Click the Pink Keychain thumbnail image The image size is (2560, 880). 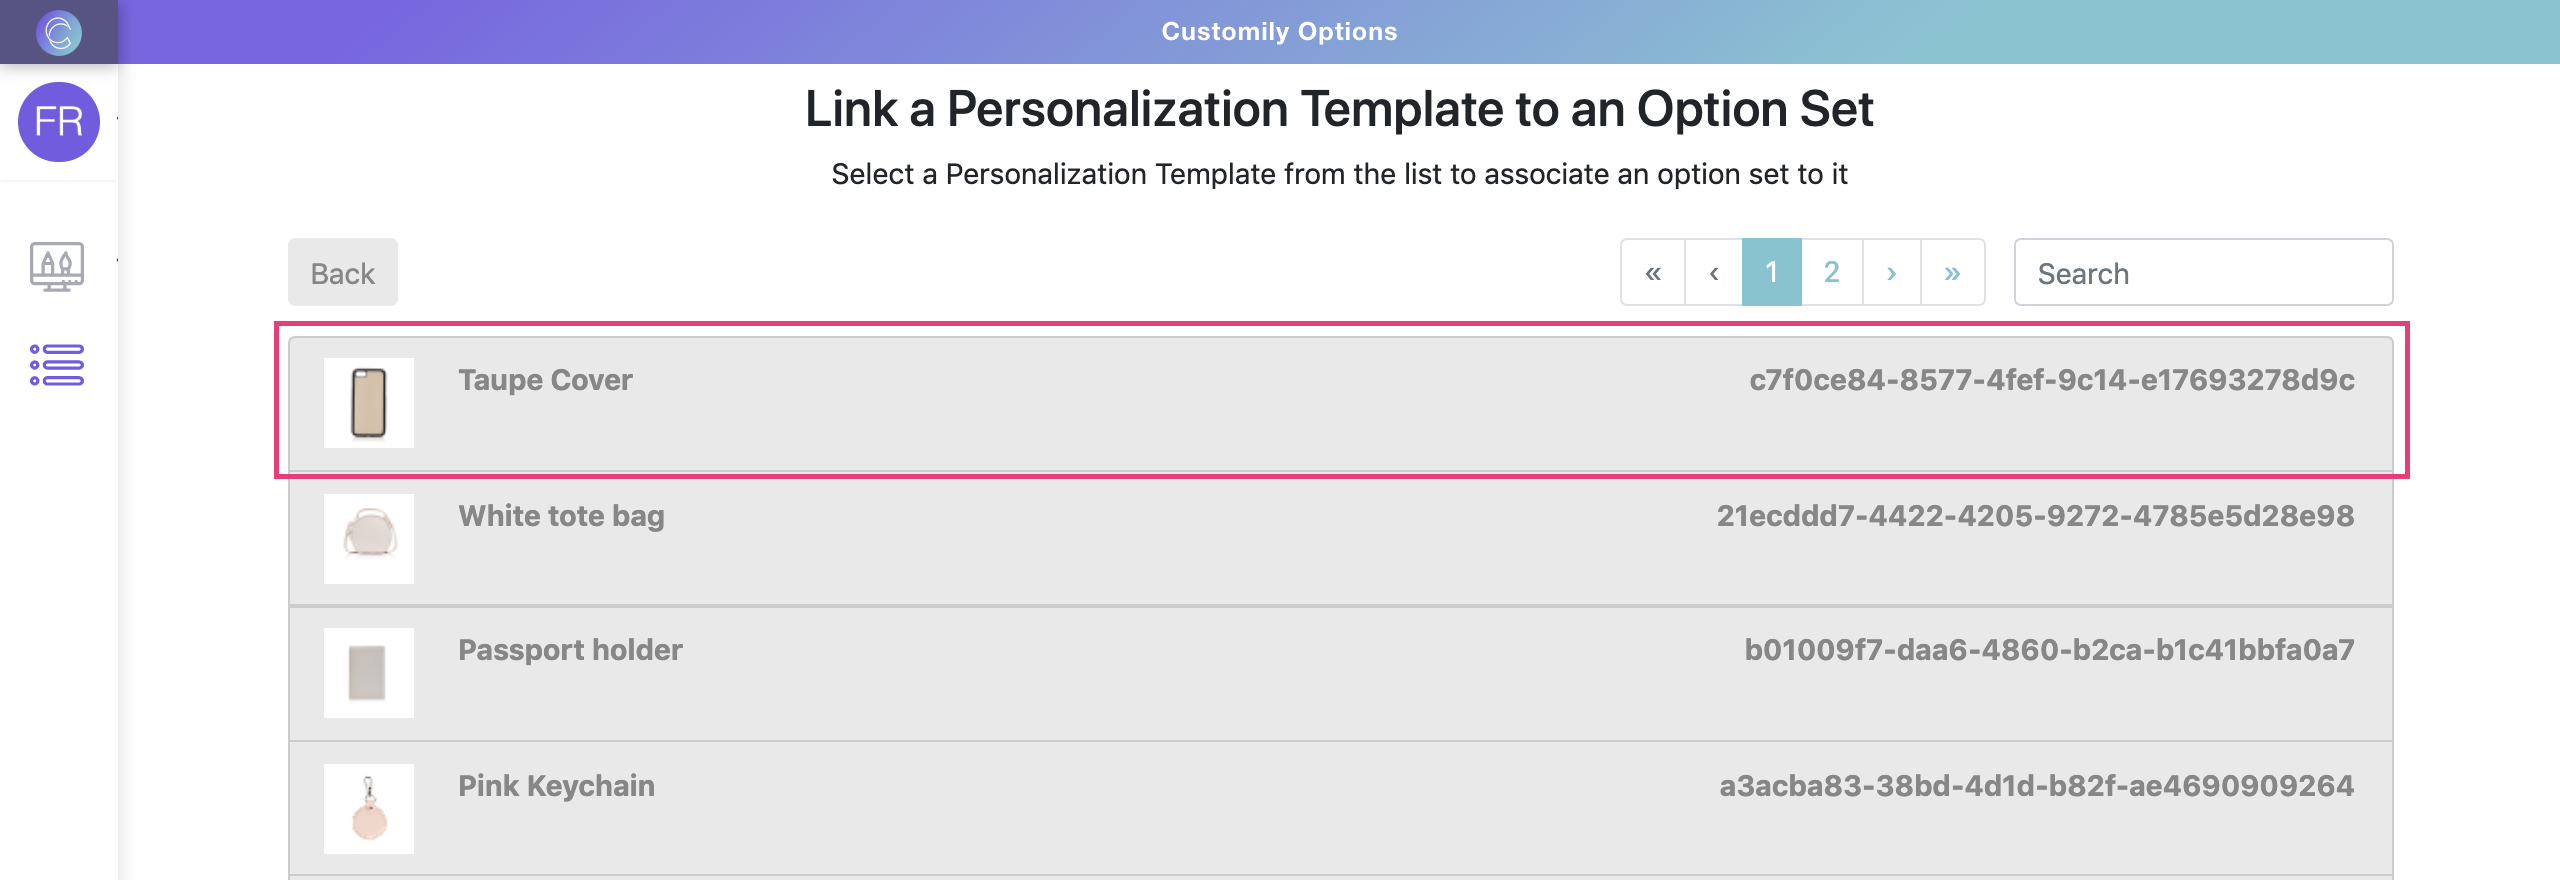point(369,809)
